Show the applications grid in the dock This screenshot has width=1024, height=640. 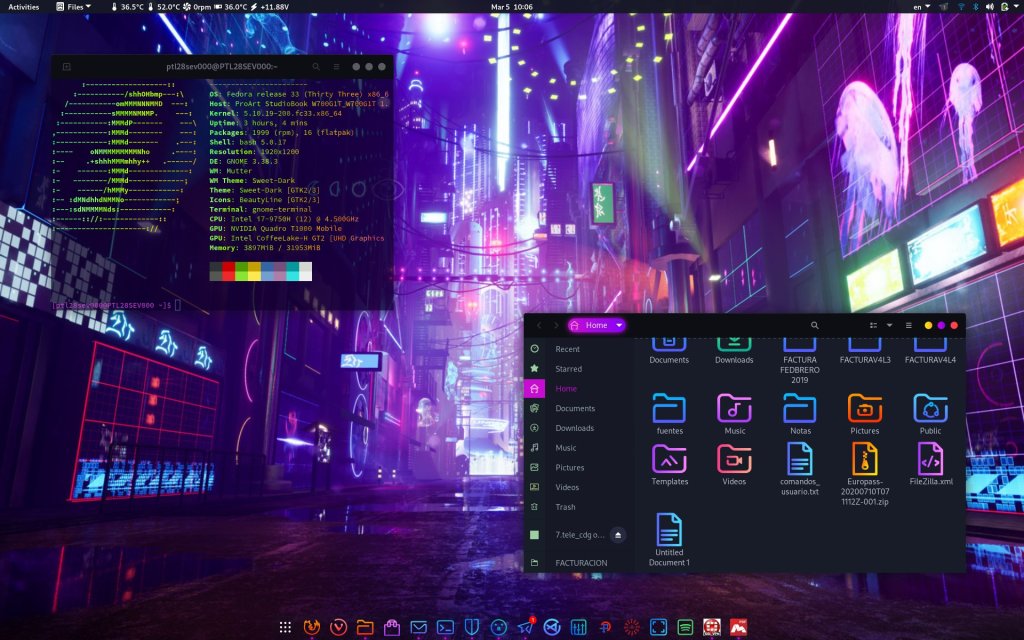[x=285, y=627]
